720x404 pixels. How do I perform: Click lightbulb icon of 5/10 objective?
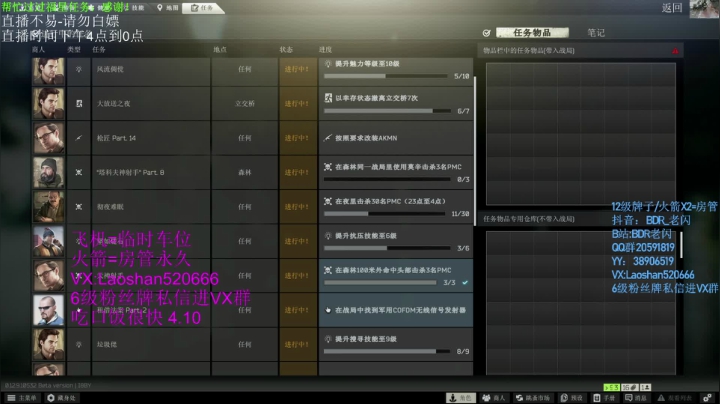[328, 64]
